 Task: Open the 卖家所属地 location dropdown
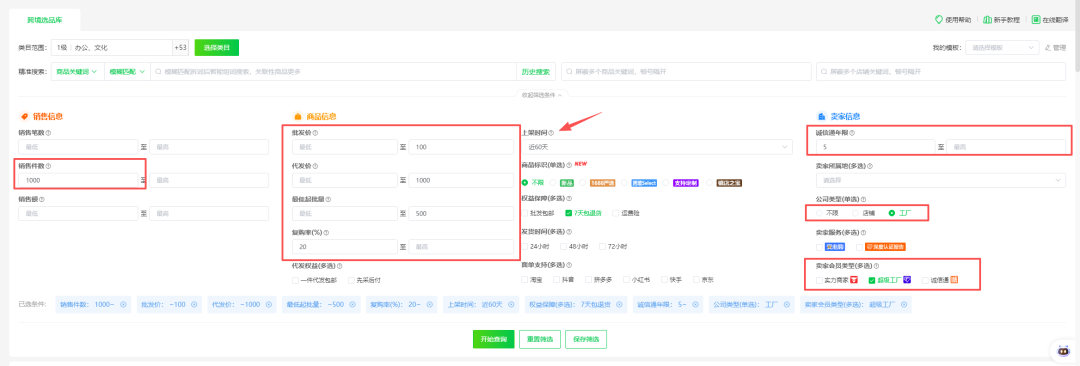coord(940,180)
